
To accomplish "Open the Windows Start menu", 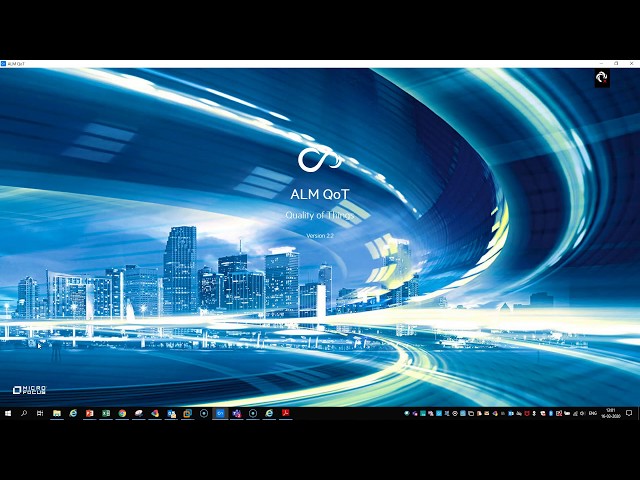I will coord(8,413).
